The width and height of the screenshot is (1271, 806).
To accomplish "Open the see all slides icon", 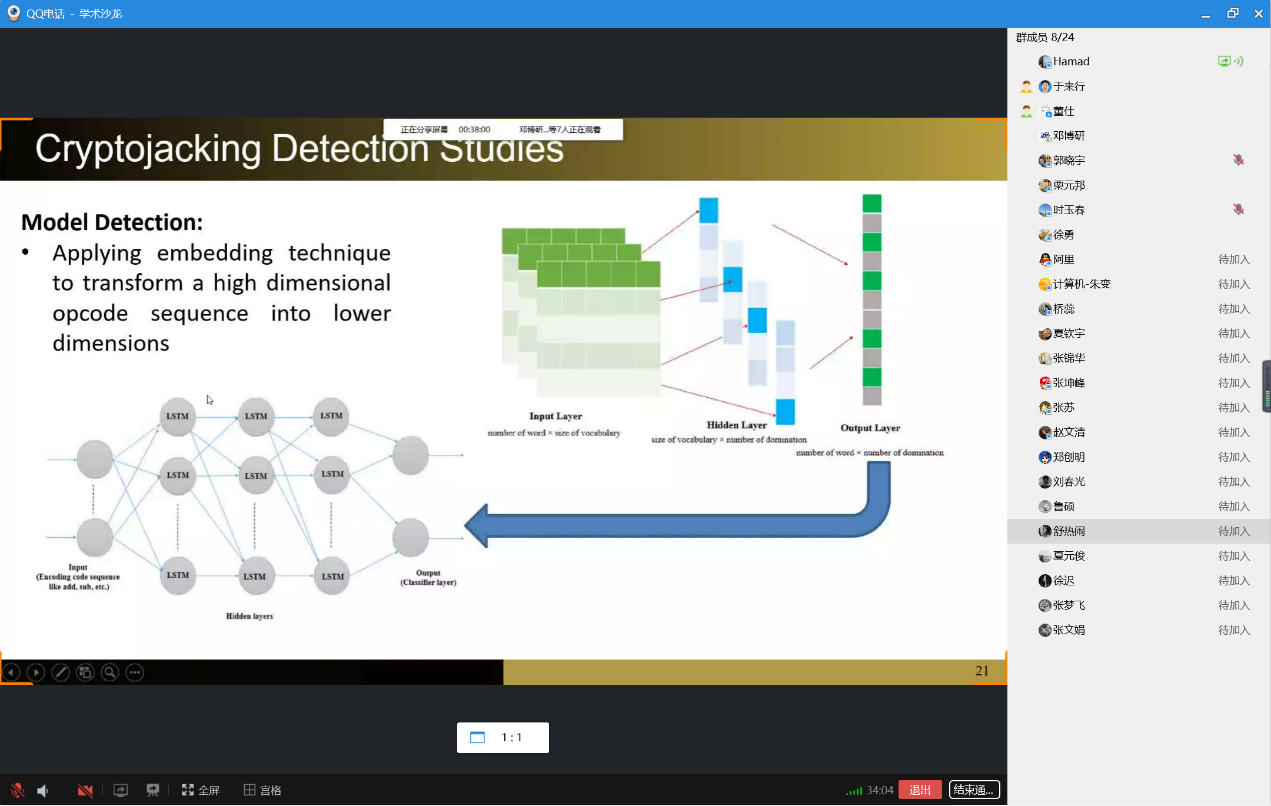I will pyautogui.click(x=85, y=672).
